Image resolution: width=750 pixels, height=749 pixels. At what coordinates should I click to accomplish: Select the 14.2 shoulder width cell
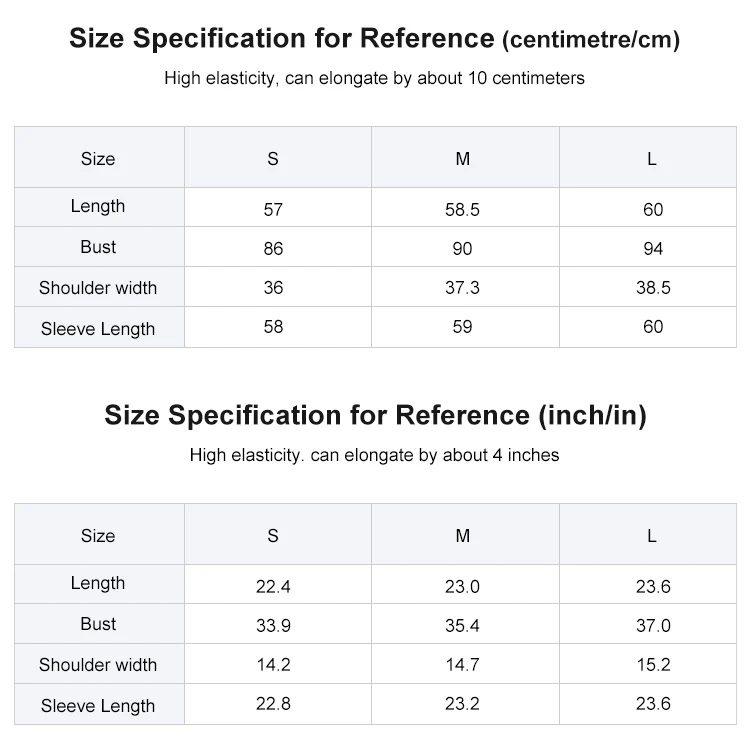273,664
